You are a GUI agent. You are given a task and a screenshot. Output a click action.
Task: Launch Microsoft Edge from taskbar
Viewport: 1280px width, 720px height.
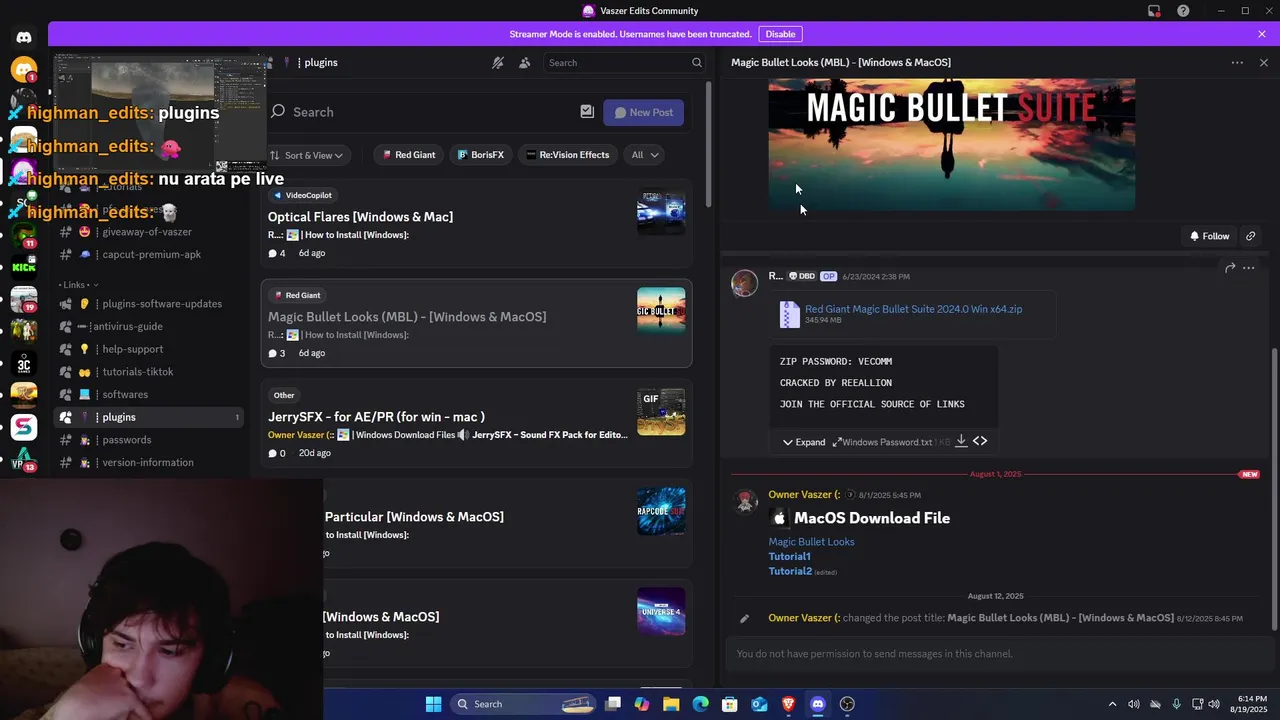pyautogui.click(x=700, y=704)
